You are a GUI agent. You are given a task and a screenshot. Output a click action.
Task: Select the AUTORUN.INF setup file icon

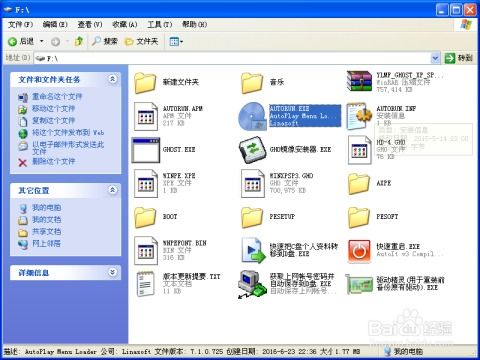[359, 116]
